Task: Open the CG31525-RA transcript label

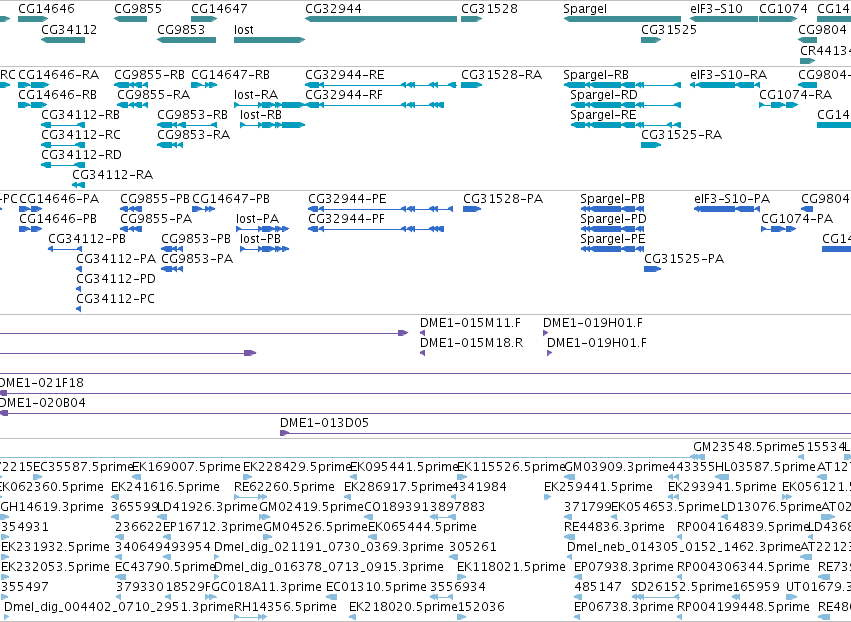Action: point(682,135)
